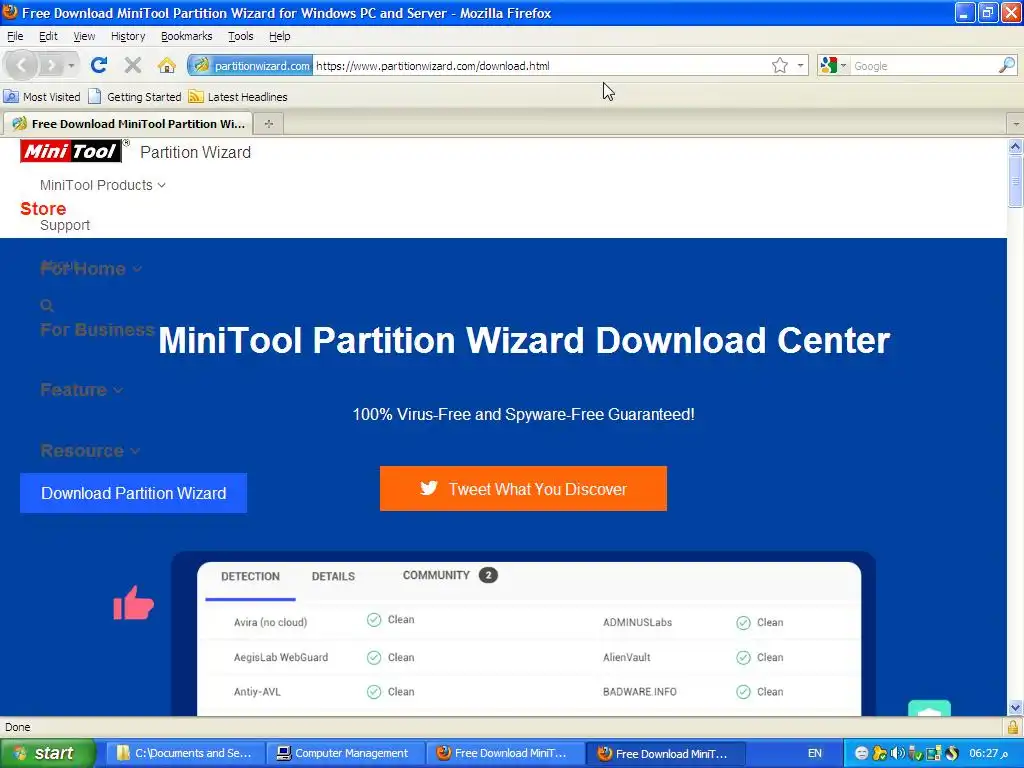1024x768 pixels.
Task: Switch to the DETAILS tab
Action: tap(333, 576)
